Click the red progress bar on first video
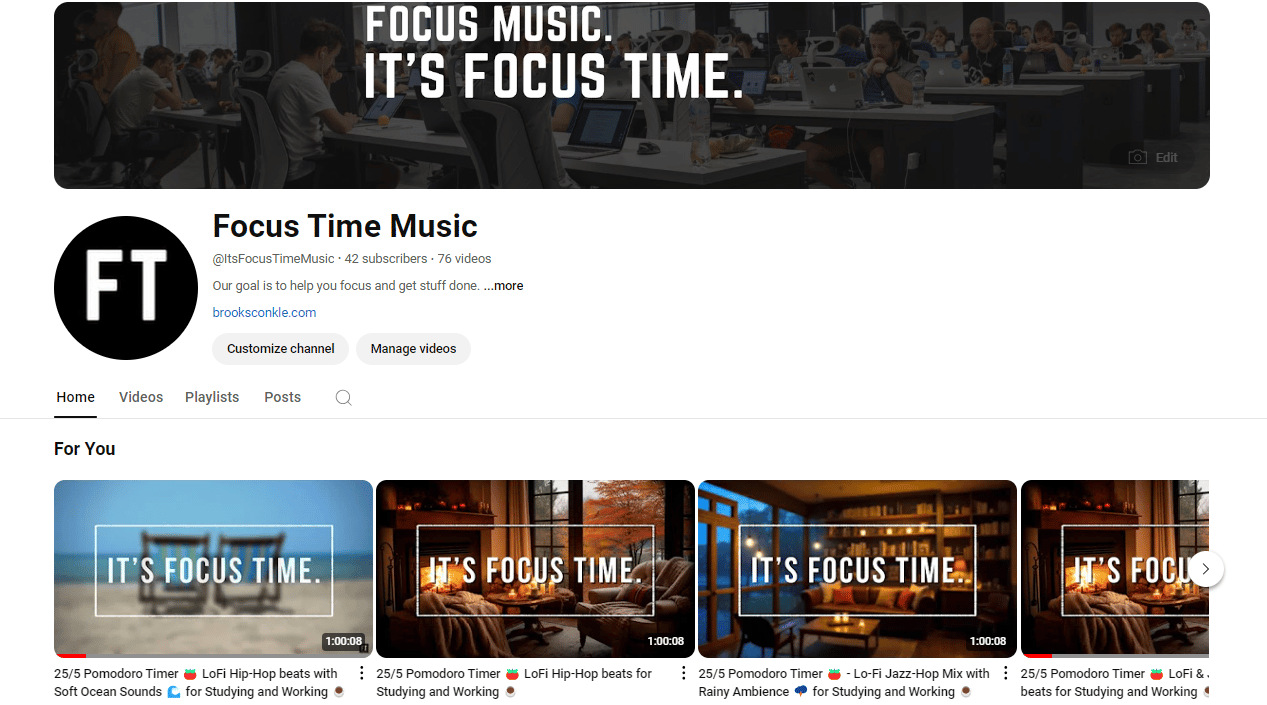This screenshot has height=705, width=1267. click(x=70, y=656)
